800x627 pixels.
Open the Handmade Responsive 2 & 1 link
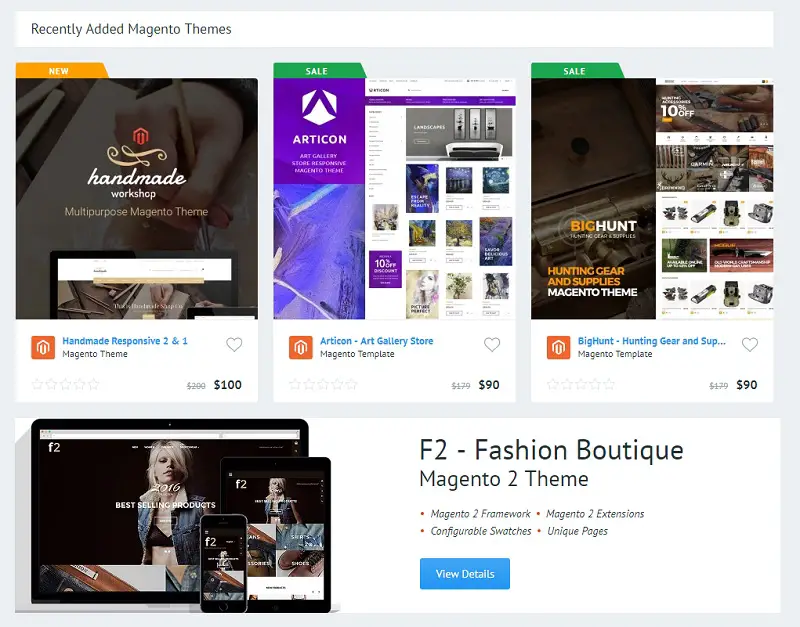(125, 341)
